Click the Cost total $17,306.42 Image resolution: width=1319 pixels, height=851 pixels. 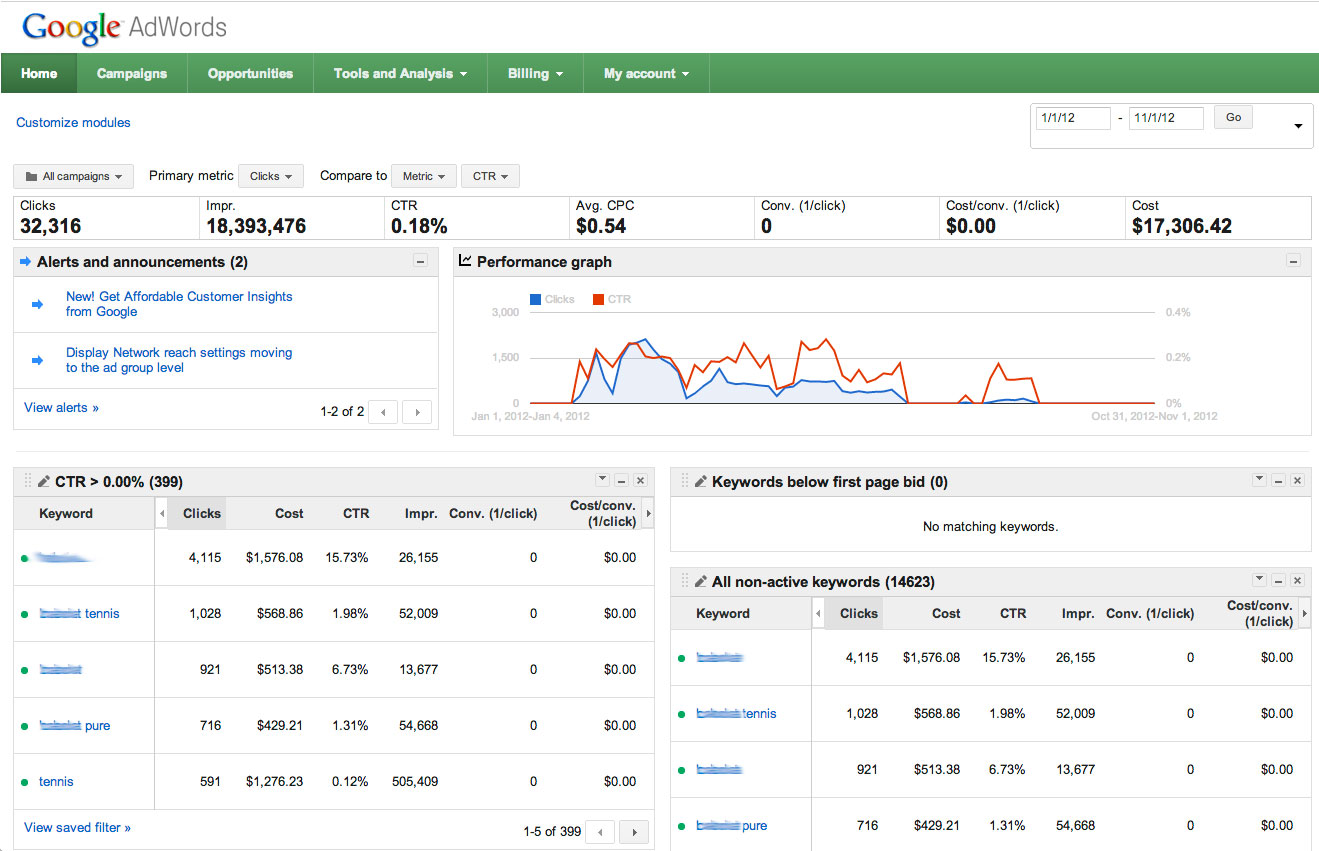1182,226
